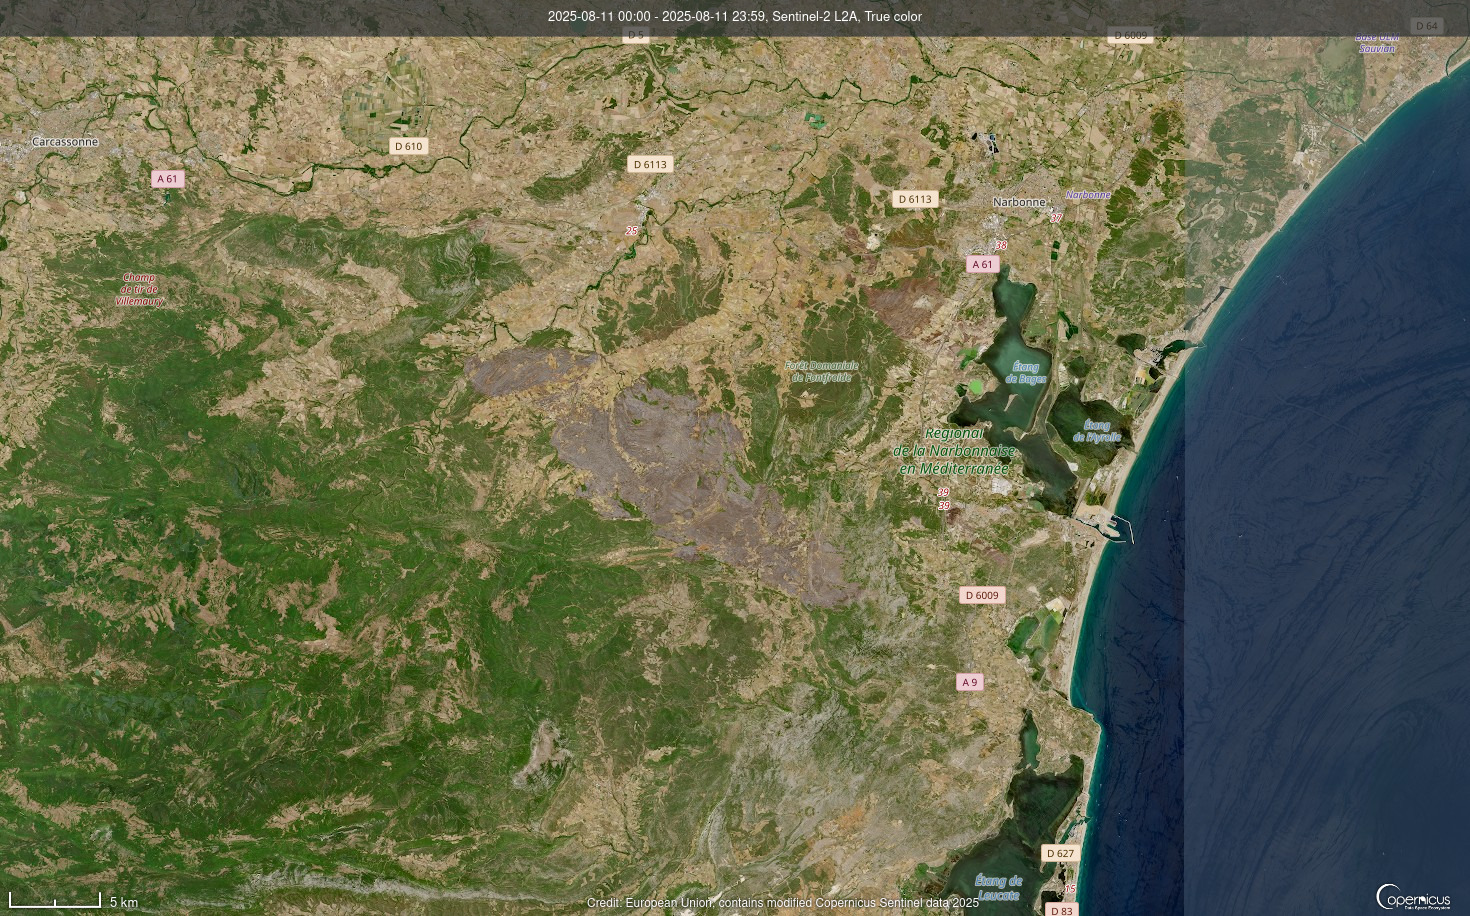Select the Sentinel-2 L2A True color title bar

734,17
